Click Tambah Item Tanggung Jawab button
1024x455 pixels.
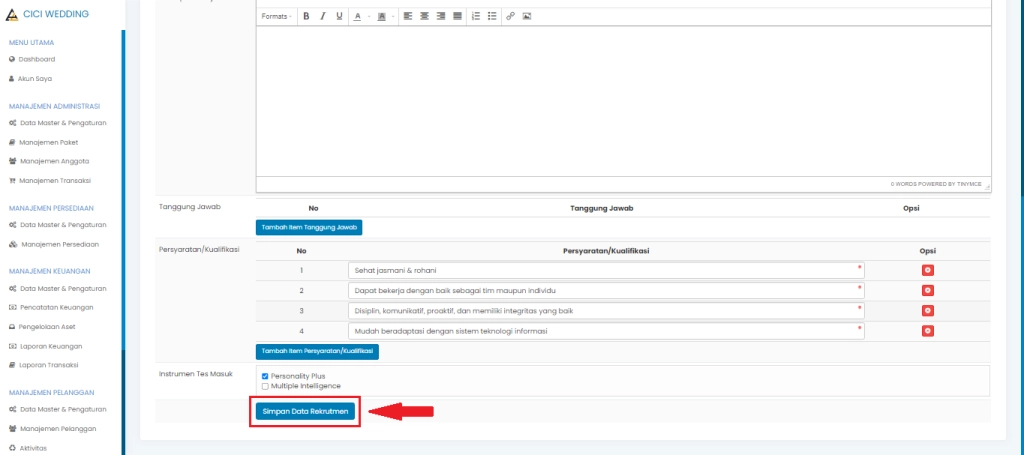[x=309, y=227]
